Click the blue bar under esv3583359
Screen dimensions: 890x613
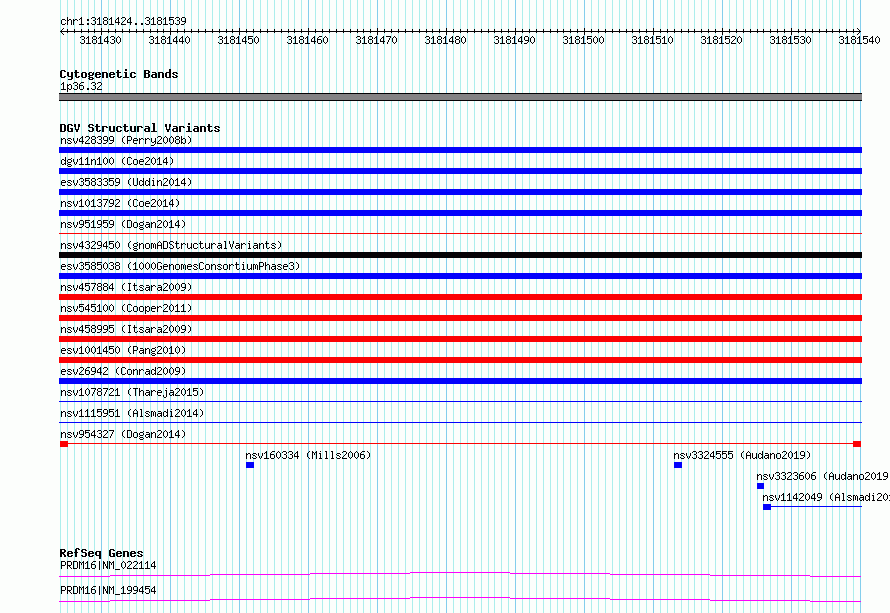[460, 192]
